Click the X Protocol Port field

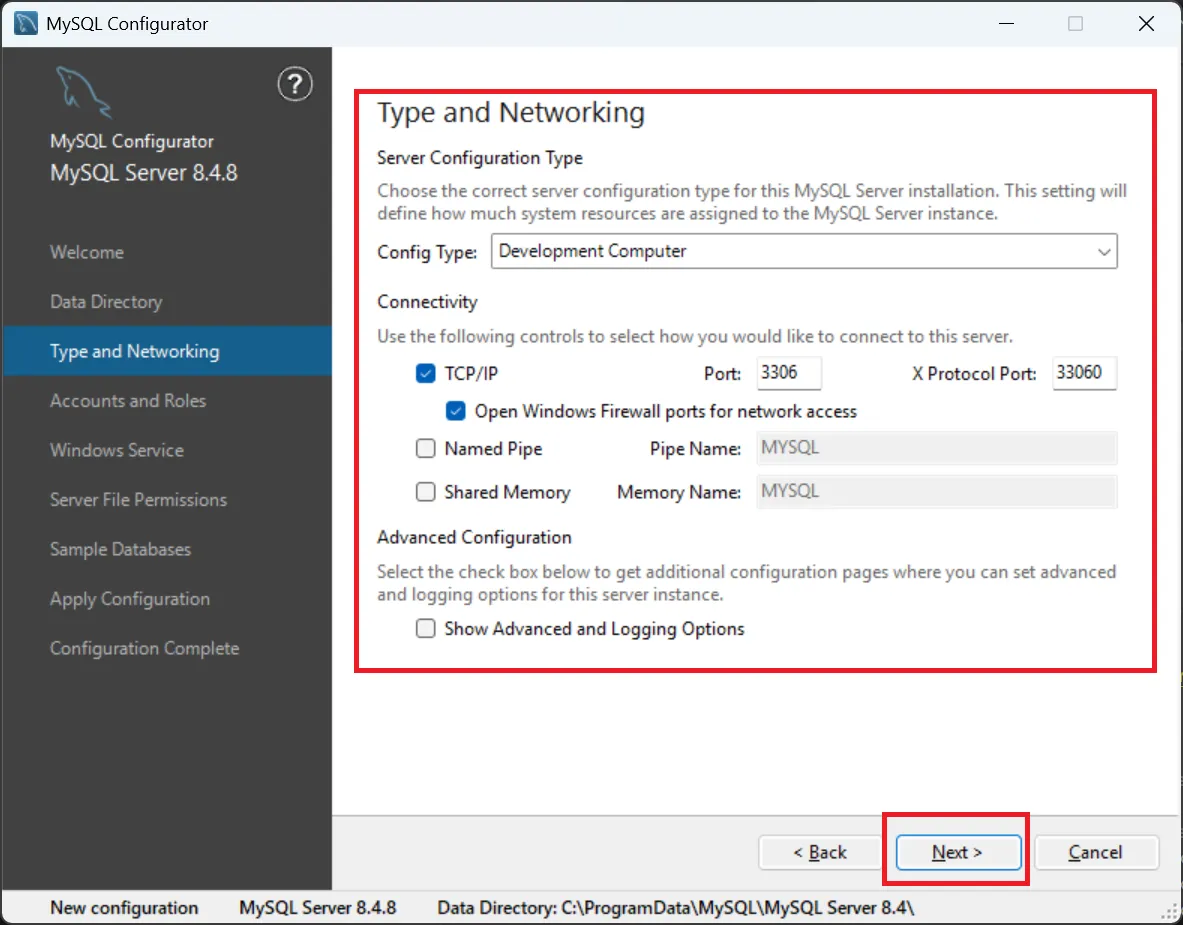coord(1083,373)
